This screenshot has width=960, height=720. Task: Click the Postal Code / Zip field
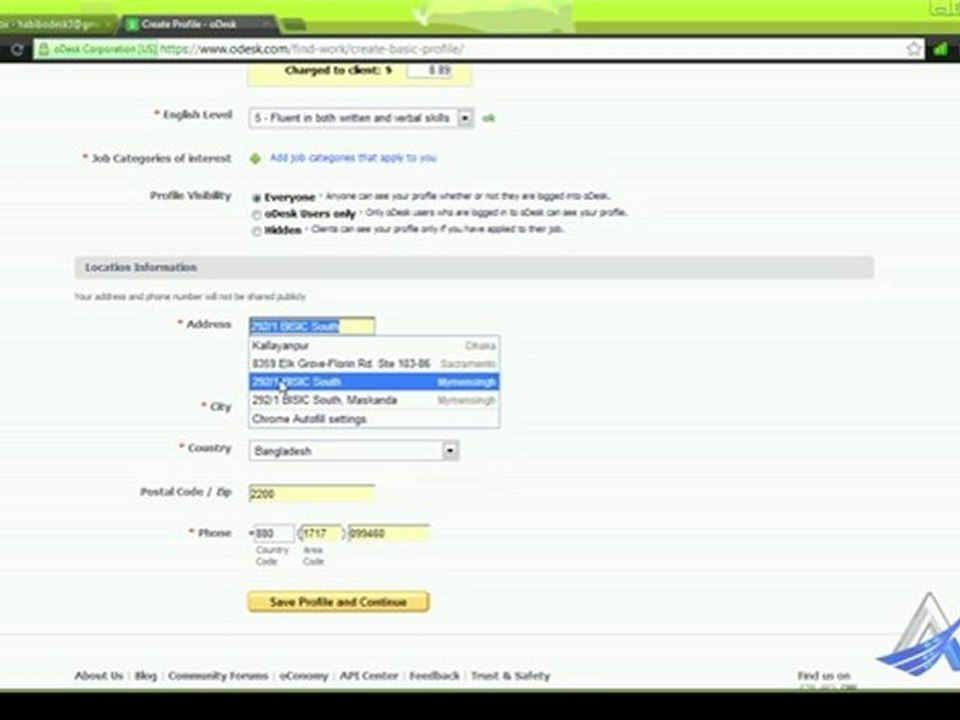(x=312, y=493)
